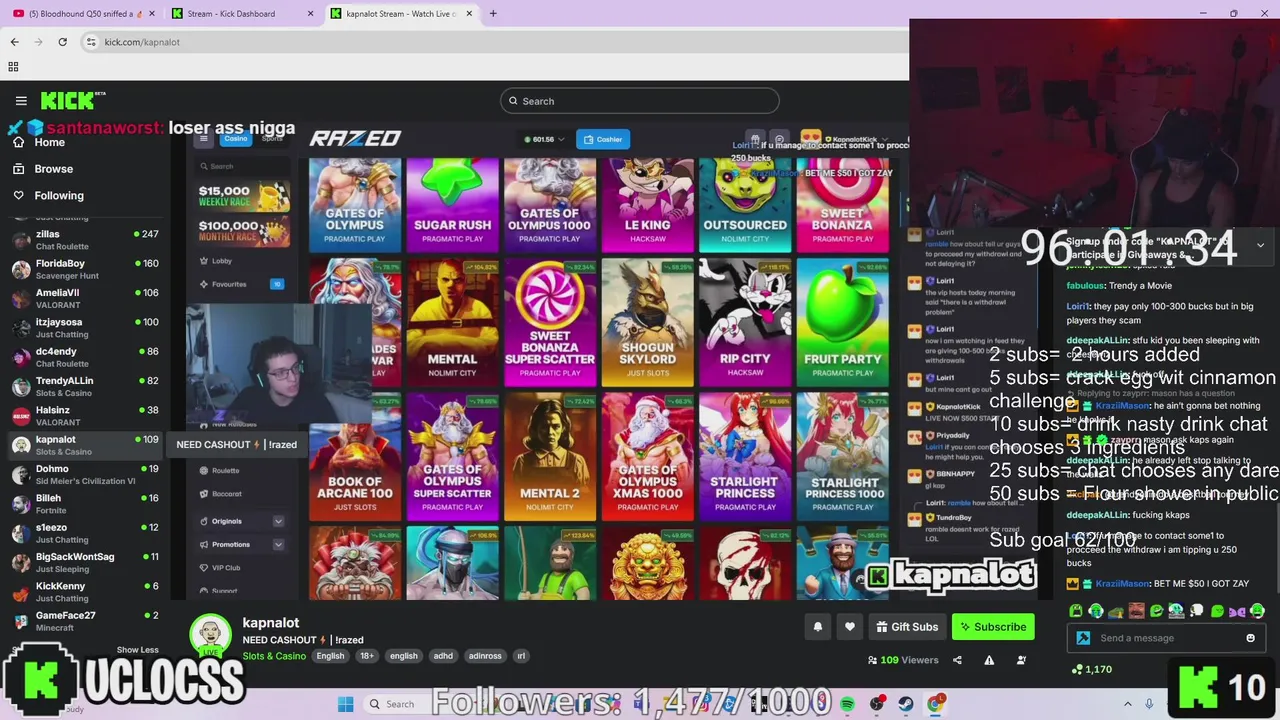Open FloridaBoy channel in sidebar
This screenshot has width=1280, height=720.
[x=84, y=269]
